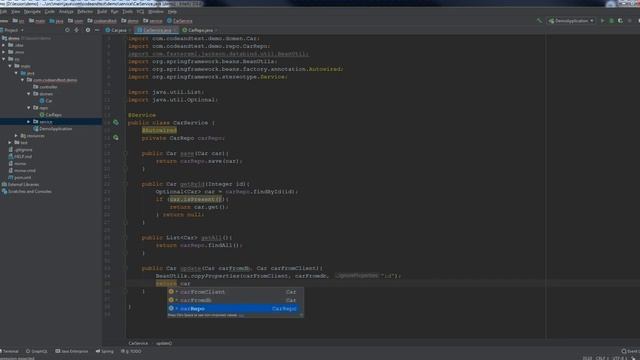Click the main folder breadcrumb
640x360 pixels.
point(37,21)
